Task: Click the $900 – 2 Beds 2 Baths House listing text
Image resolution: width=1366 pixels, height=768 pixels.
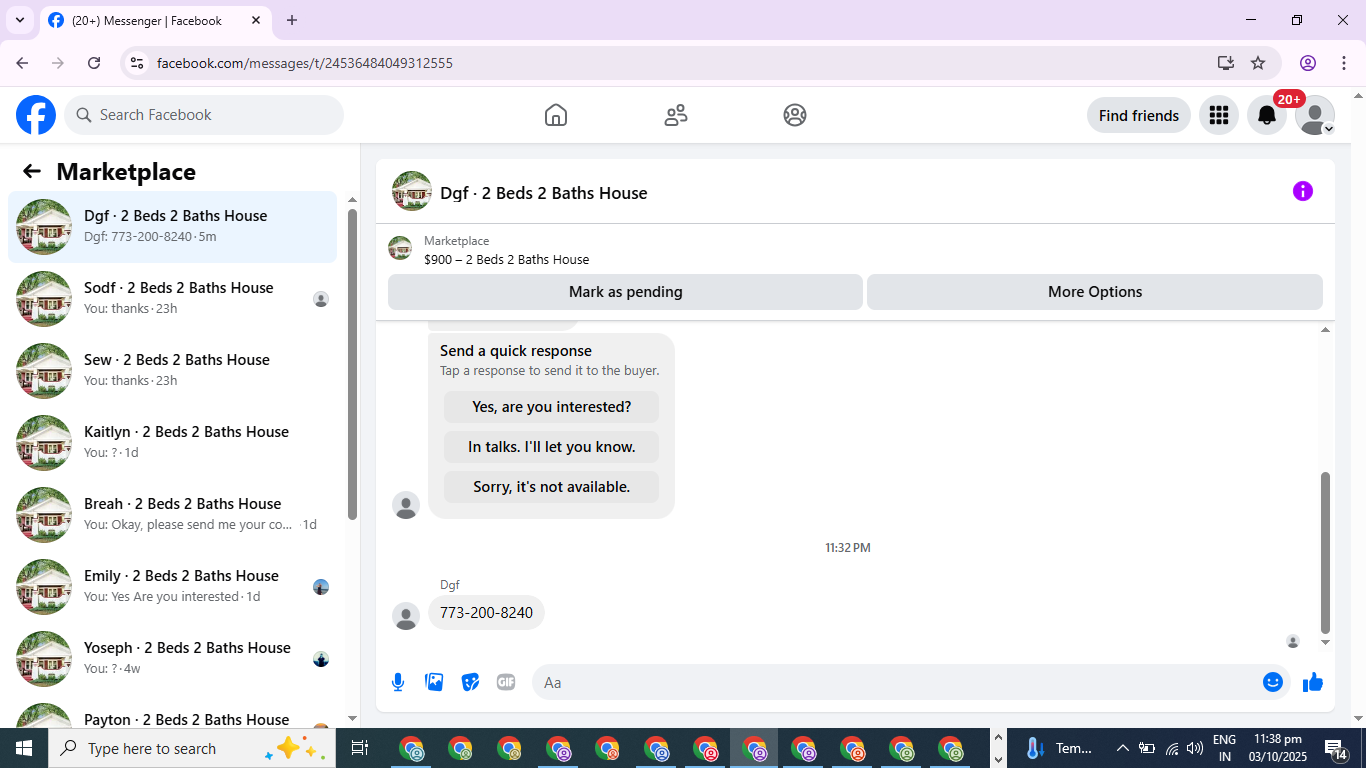Action: point(506,259)
